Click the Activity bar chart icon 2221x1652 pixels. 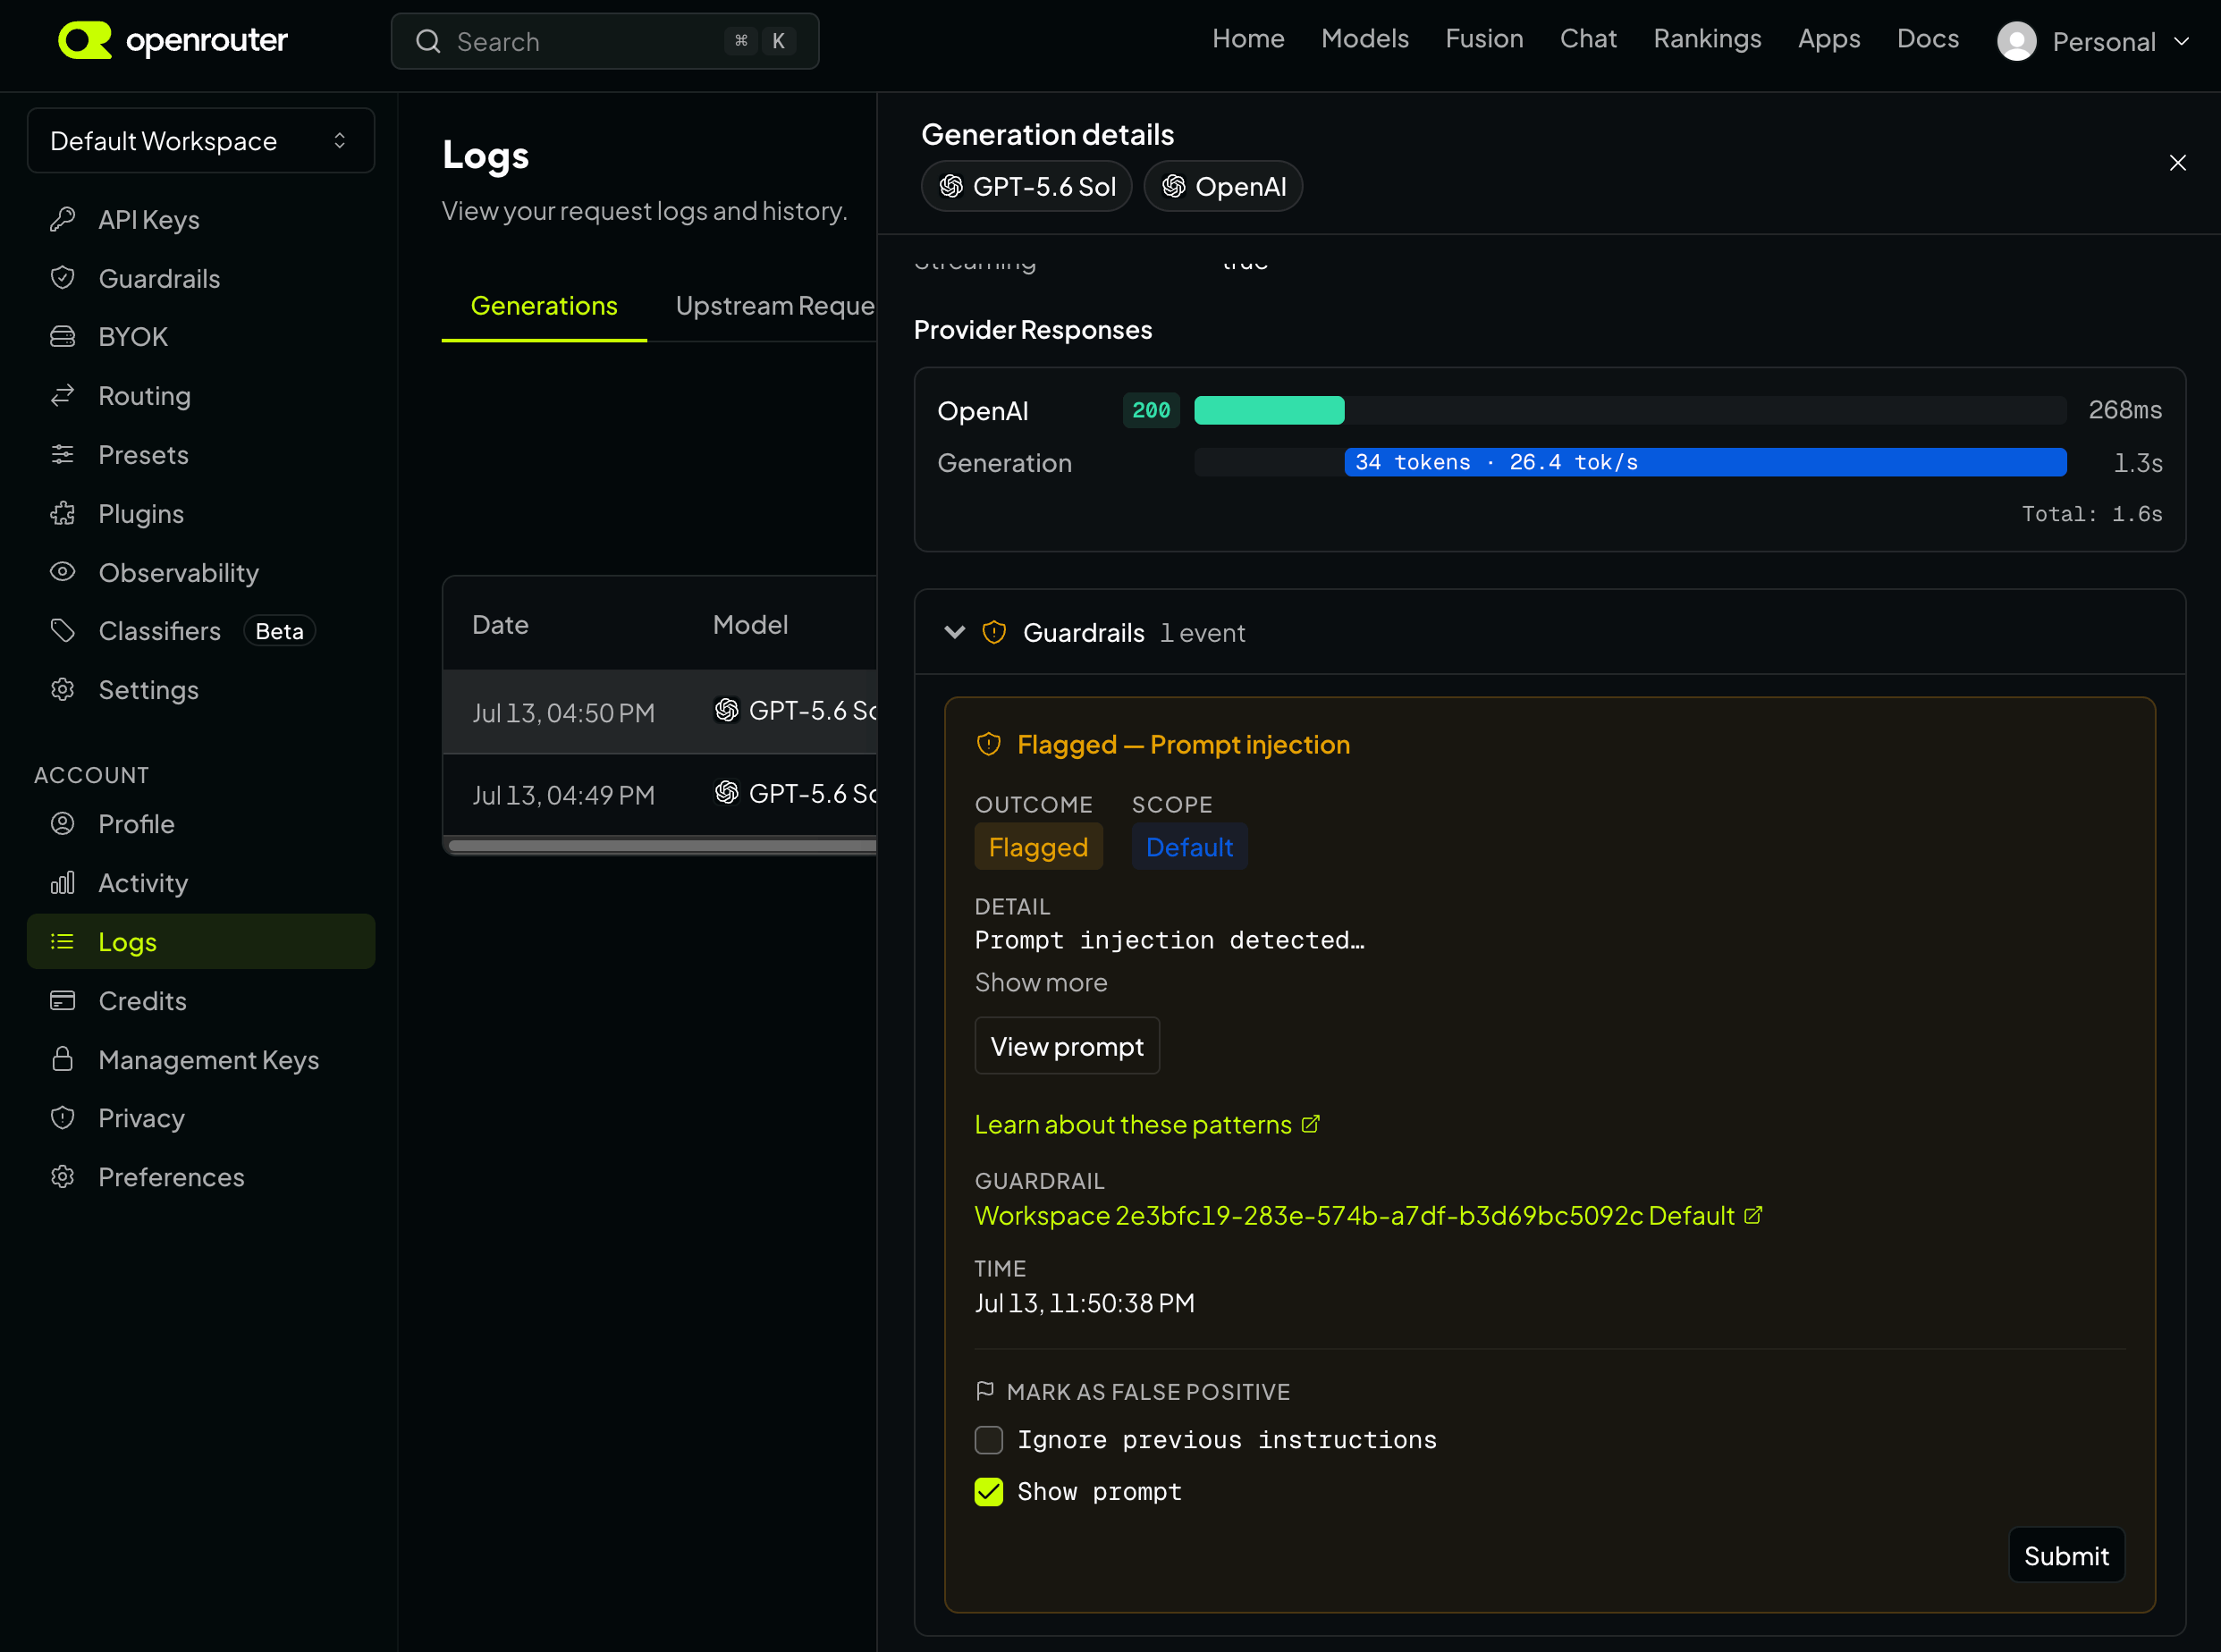click(63, 883)
